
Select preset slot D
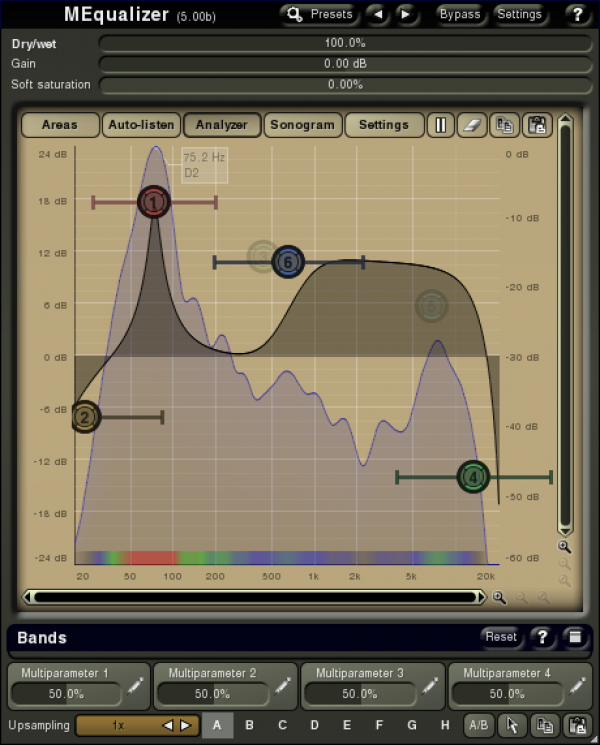pos(314,726)
